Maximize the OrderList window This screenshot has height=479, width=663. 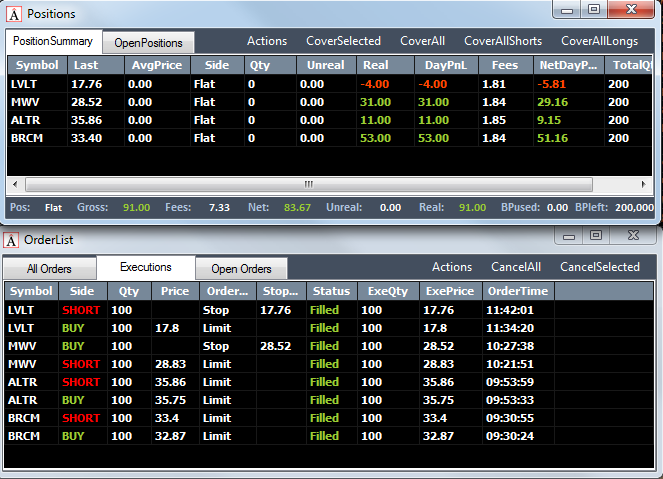(596, 235)
